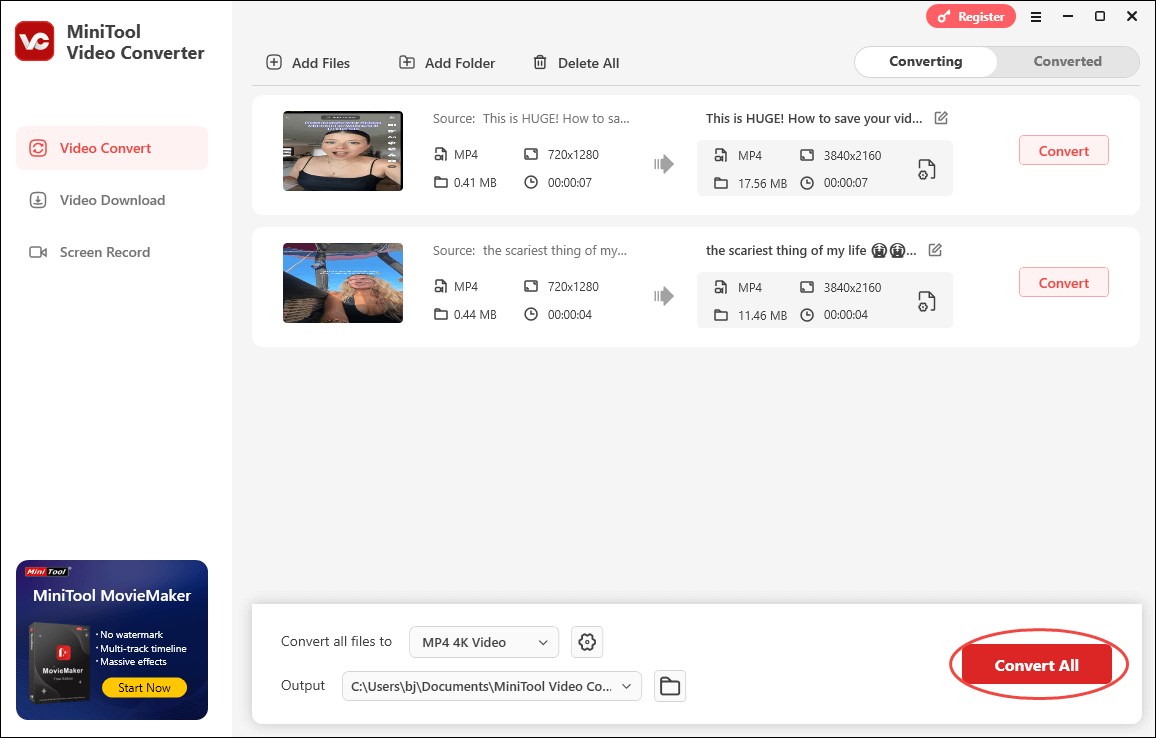The height and width of the screenshot is (738, 1156).
Task: Click the conversion arrow of the second video
Action: coord(664,296)
